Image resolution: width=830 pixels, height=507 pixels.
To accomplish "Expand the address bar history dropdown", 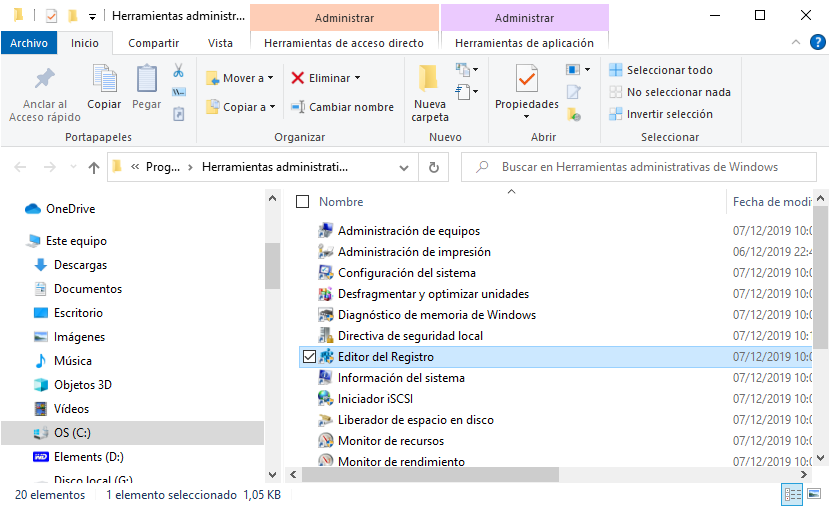I will (x=404, y=168).
